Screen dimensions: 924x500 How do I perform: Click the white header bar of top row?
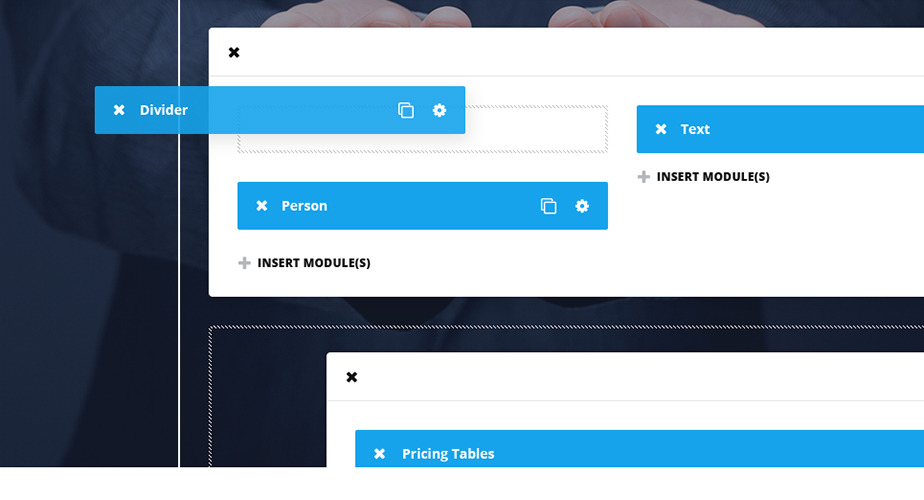[x=566, y=52]
